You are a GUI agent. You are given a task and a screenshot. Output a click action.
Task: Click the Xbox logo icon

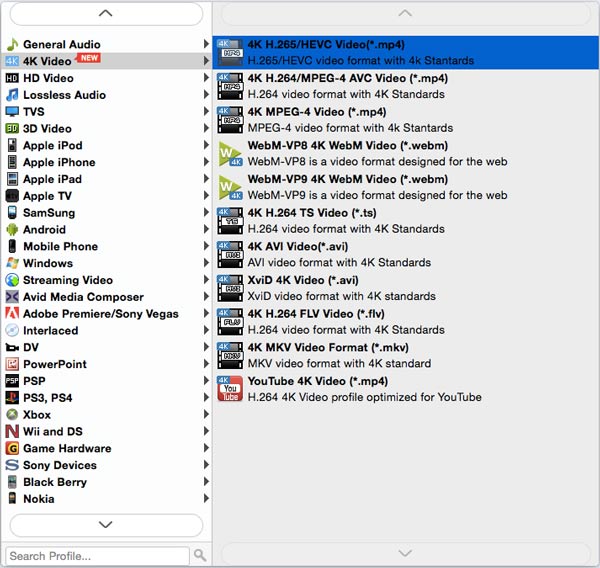(12, 415)
